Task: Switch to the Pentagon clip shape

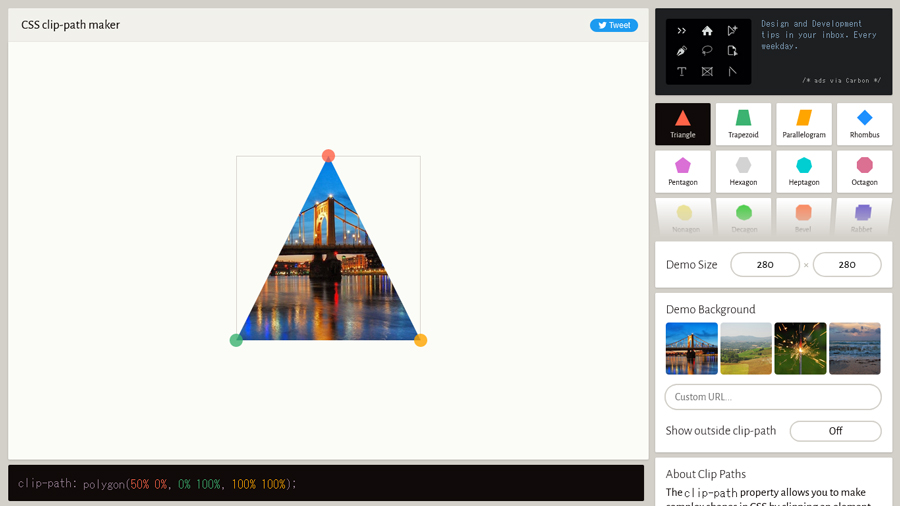Action: click(683, 171)
